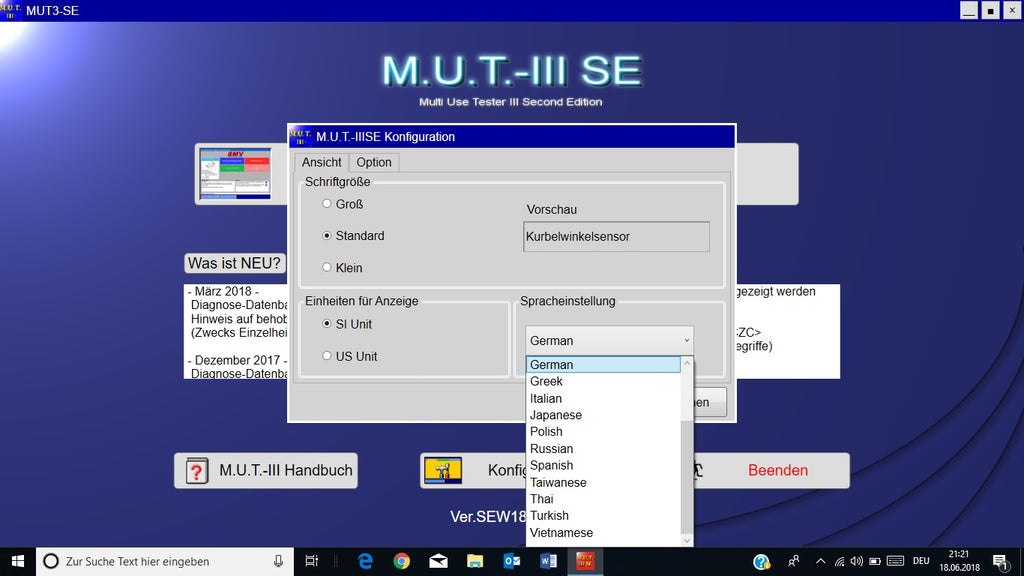Open the Mail app from taskbar
Screen dimensions: 1024x576
[438, 561]
